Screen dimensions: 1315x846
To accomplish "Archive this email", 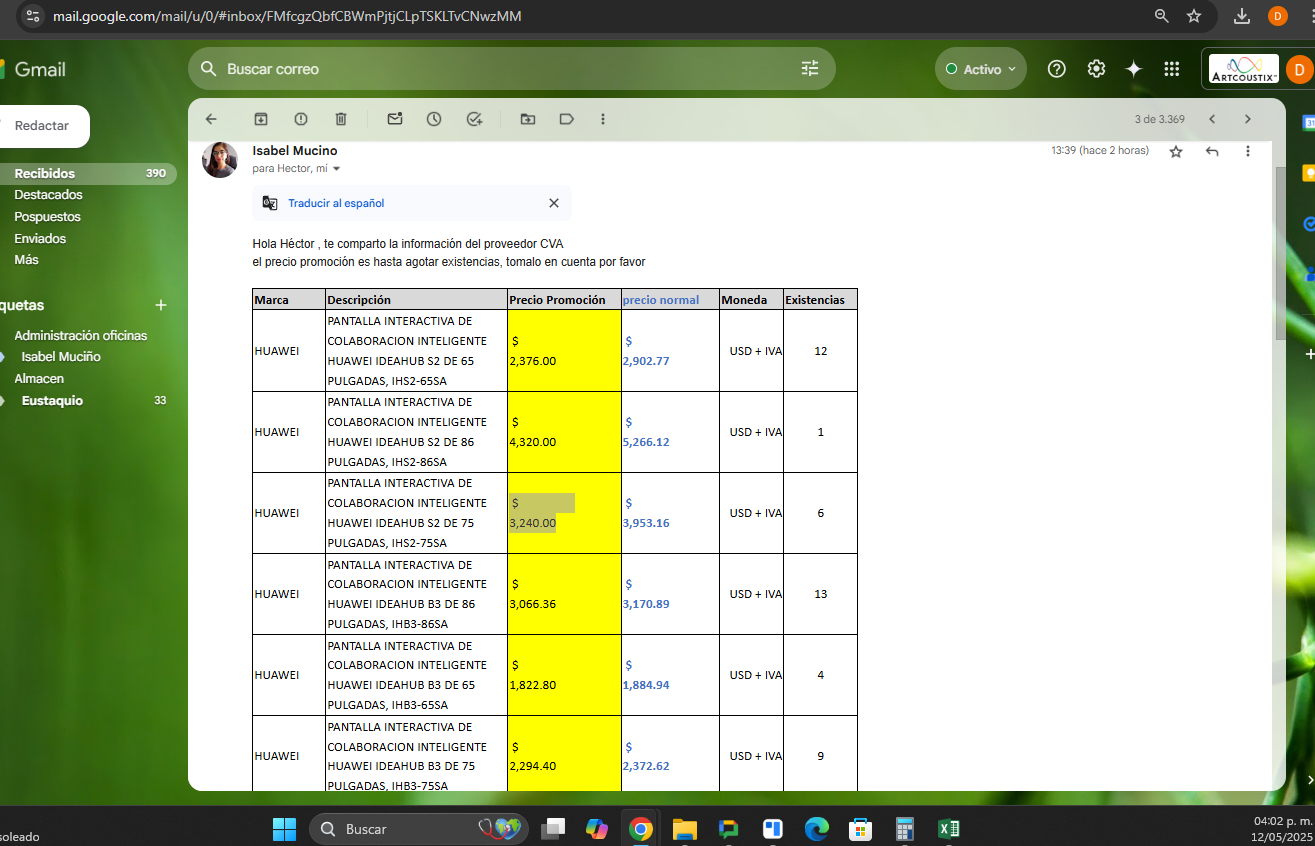I will [x=261, y=119].
